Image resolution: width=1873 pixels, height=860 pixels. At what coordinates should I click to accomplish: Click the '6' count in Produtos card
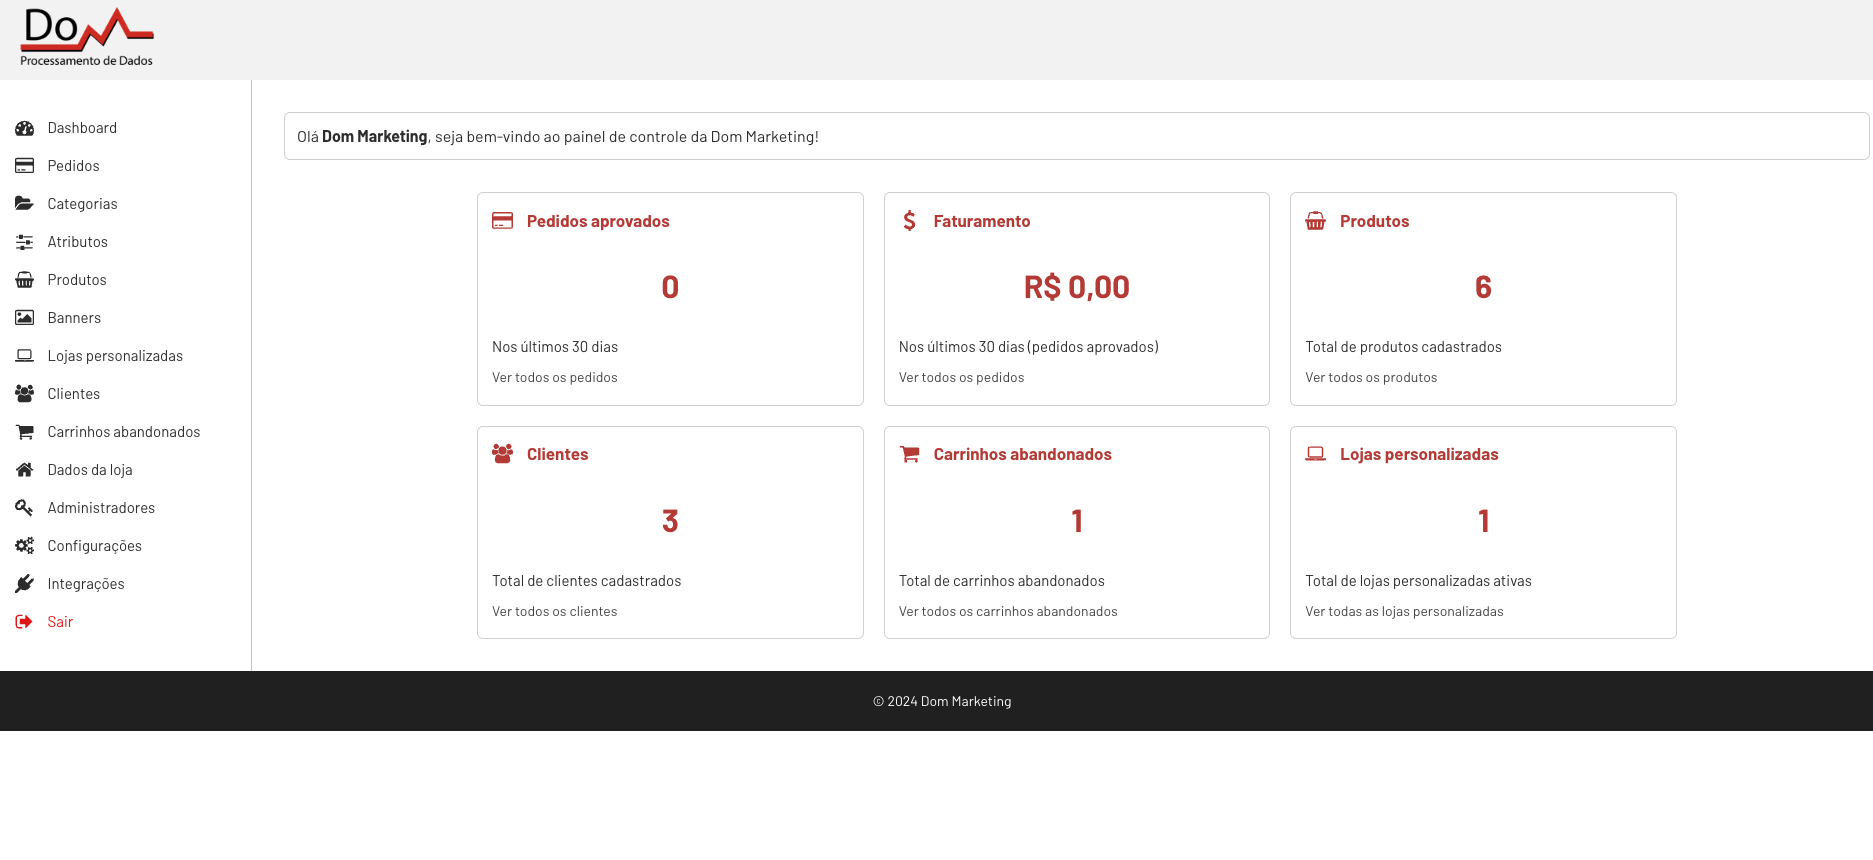click(x=1484, y=288)
